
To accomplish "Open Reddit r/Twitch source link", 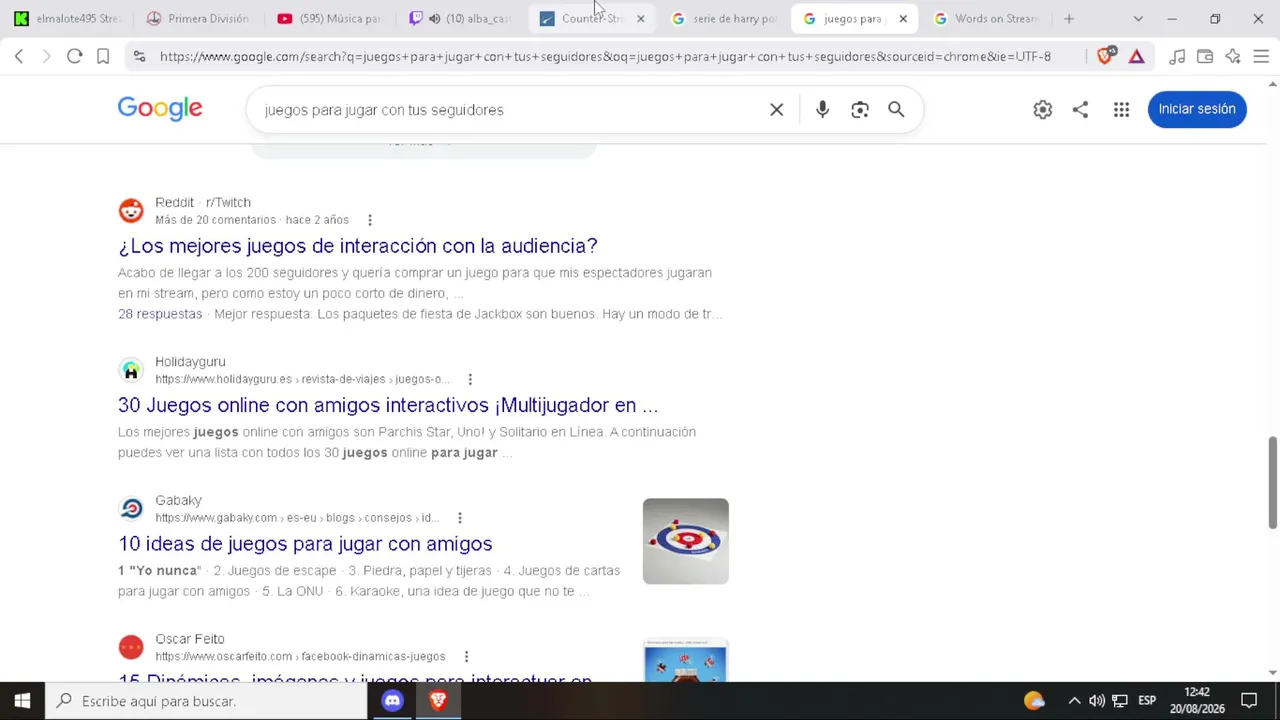I will click(x=203, y=203).
